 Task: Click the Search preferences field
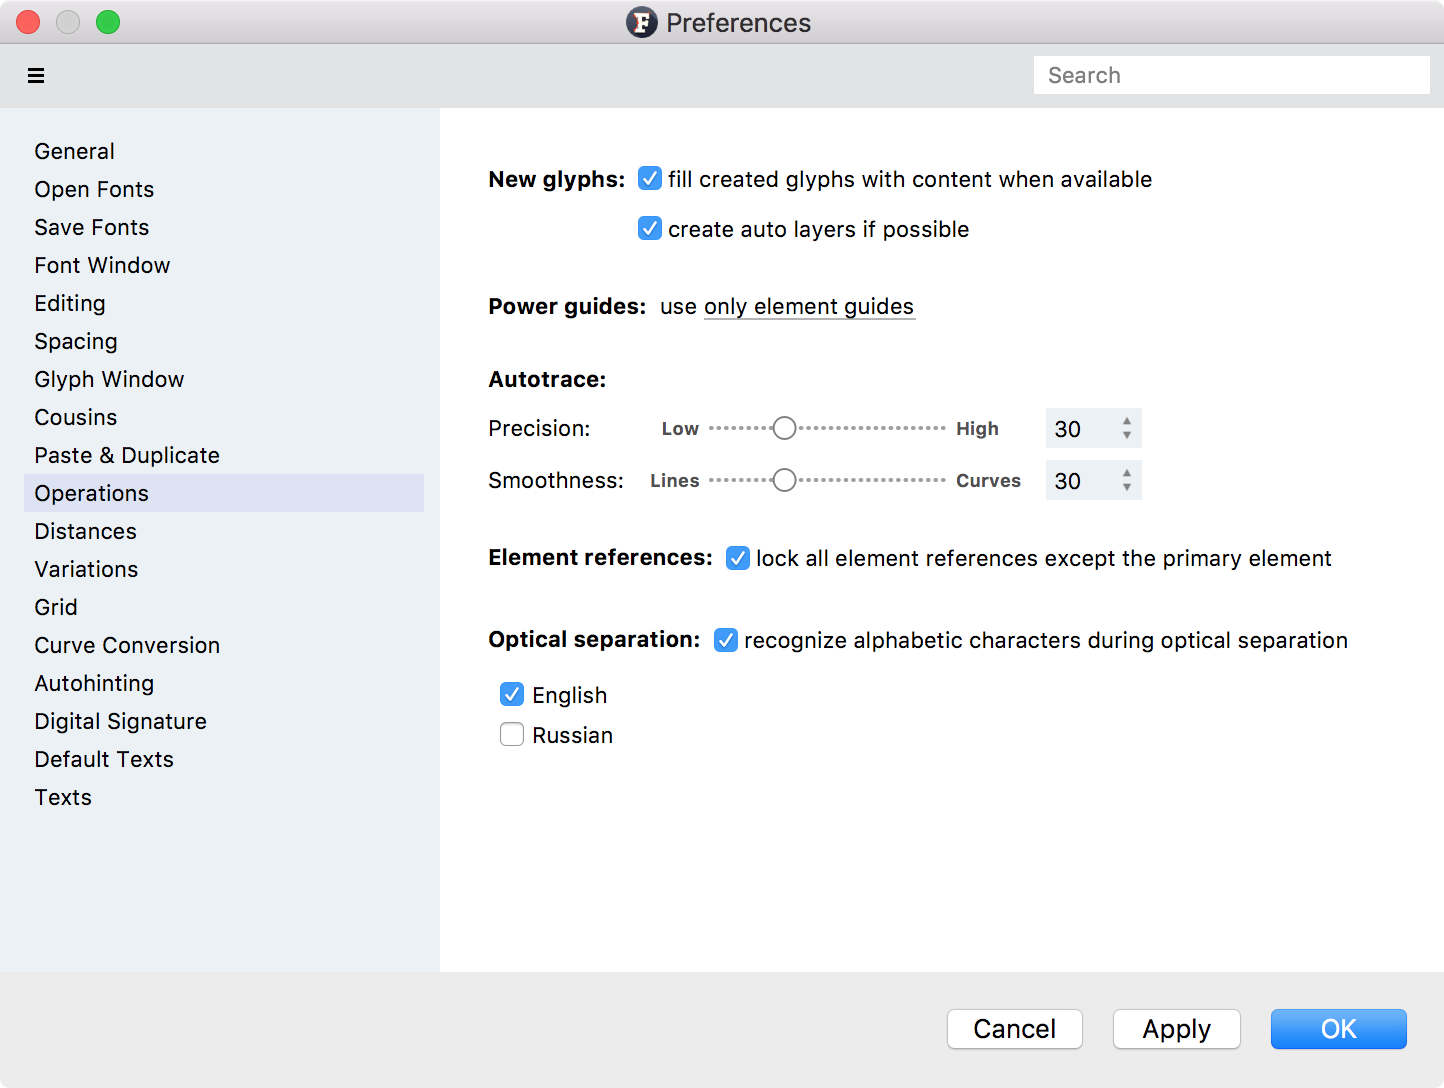pos(1232,75)
